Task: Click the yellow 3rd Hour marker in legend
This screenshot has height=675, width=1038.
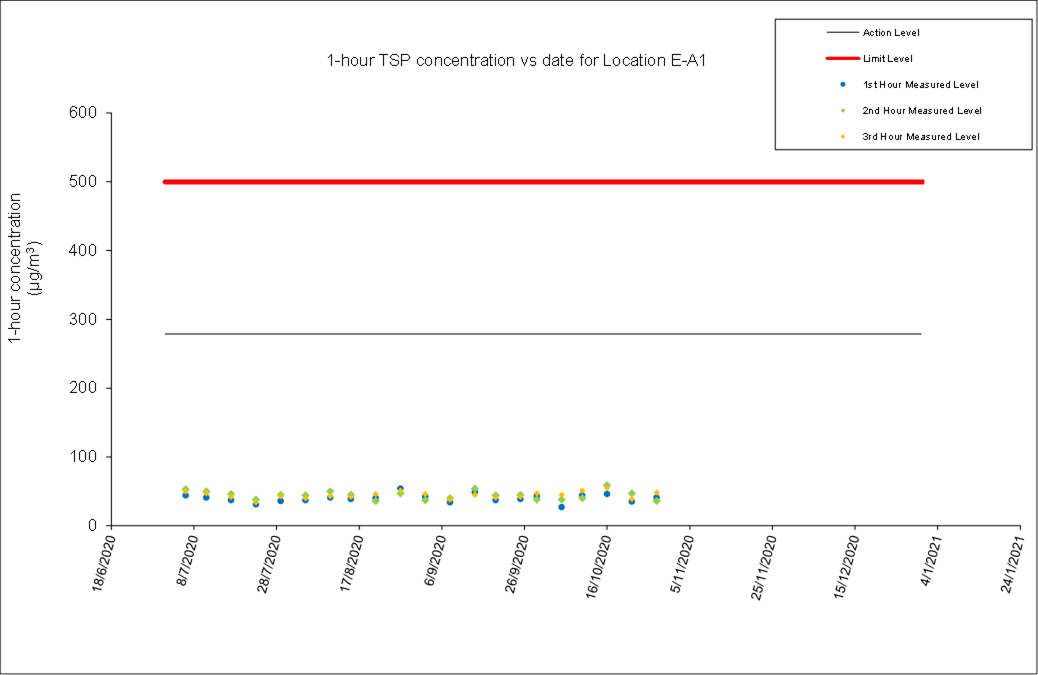Action: (x=843, y=136)
